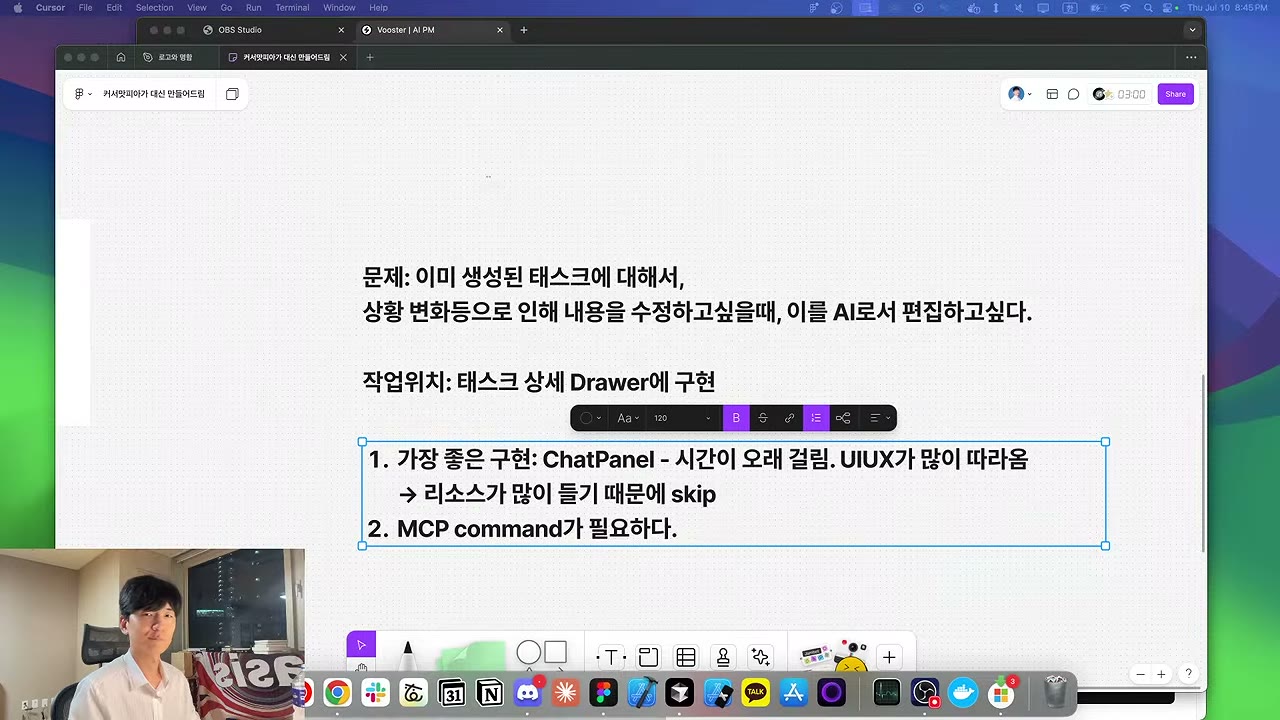This screenshot has width=1280, height=720.
Task: Switch to the 로고와 명함 tab
Action: tap(175, 57)
